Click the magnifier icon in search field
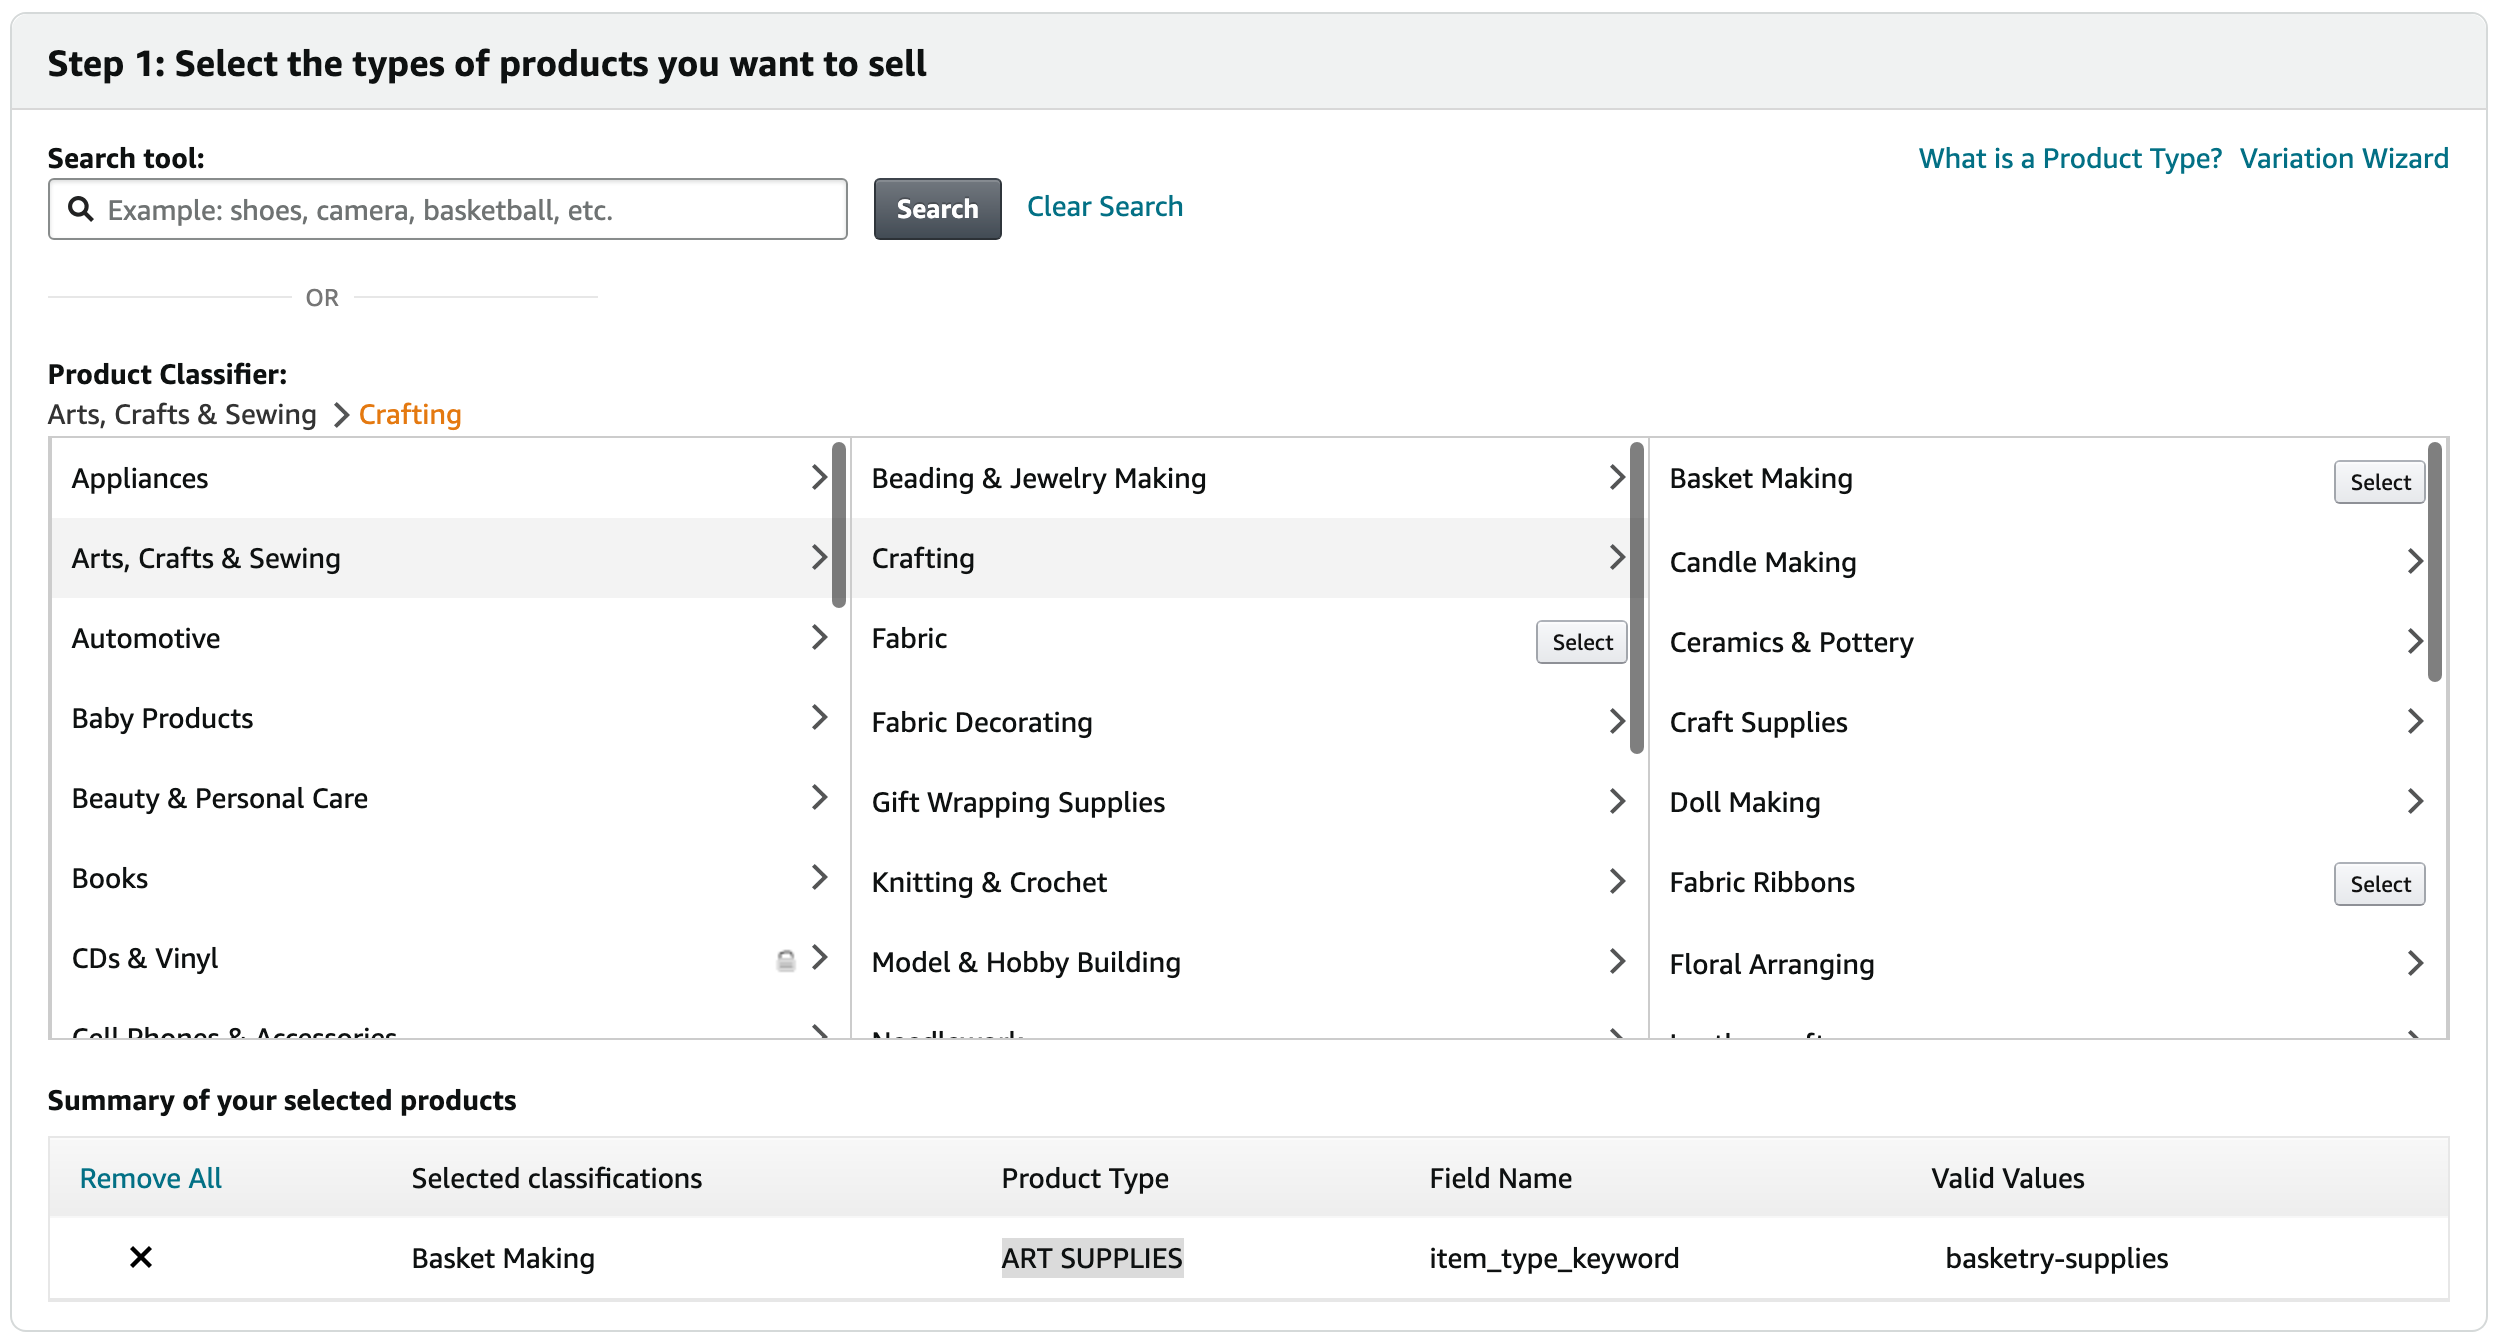Viewport: 2498px width, 1340px height. click(x=80, y=209)
